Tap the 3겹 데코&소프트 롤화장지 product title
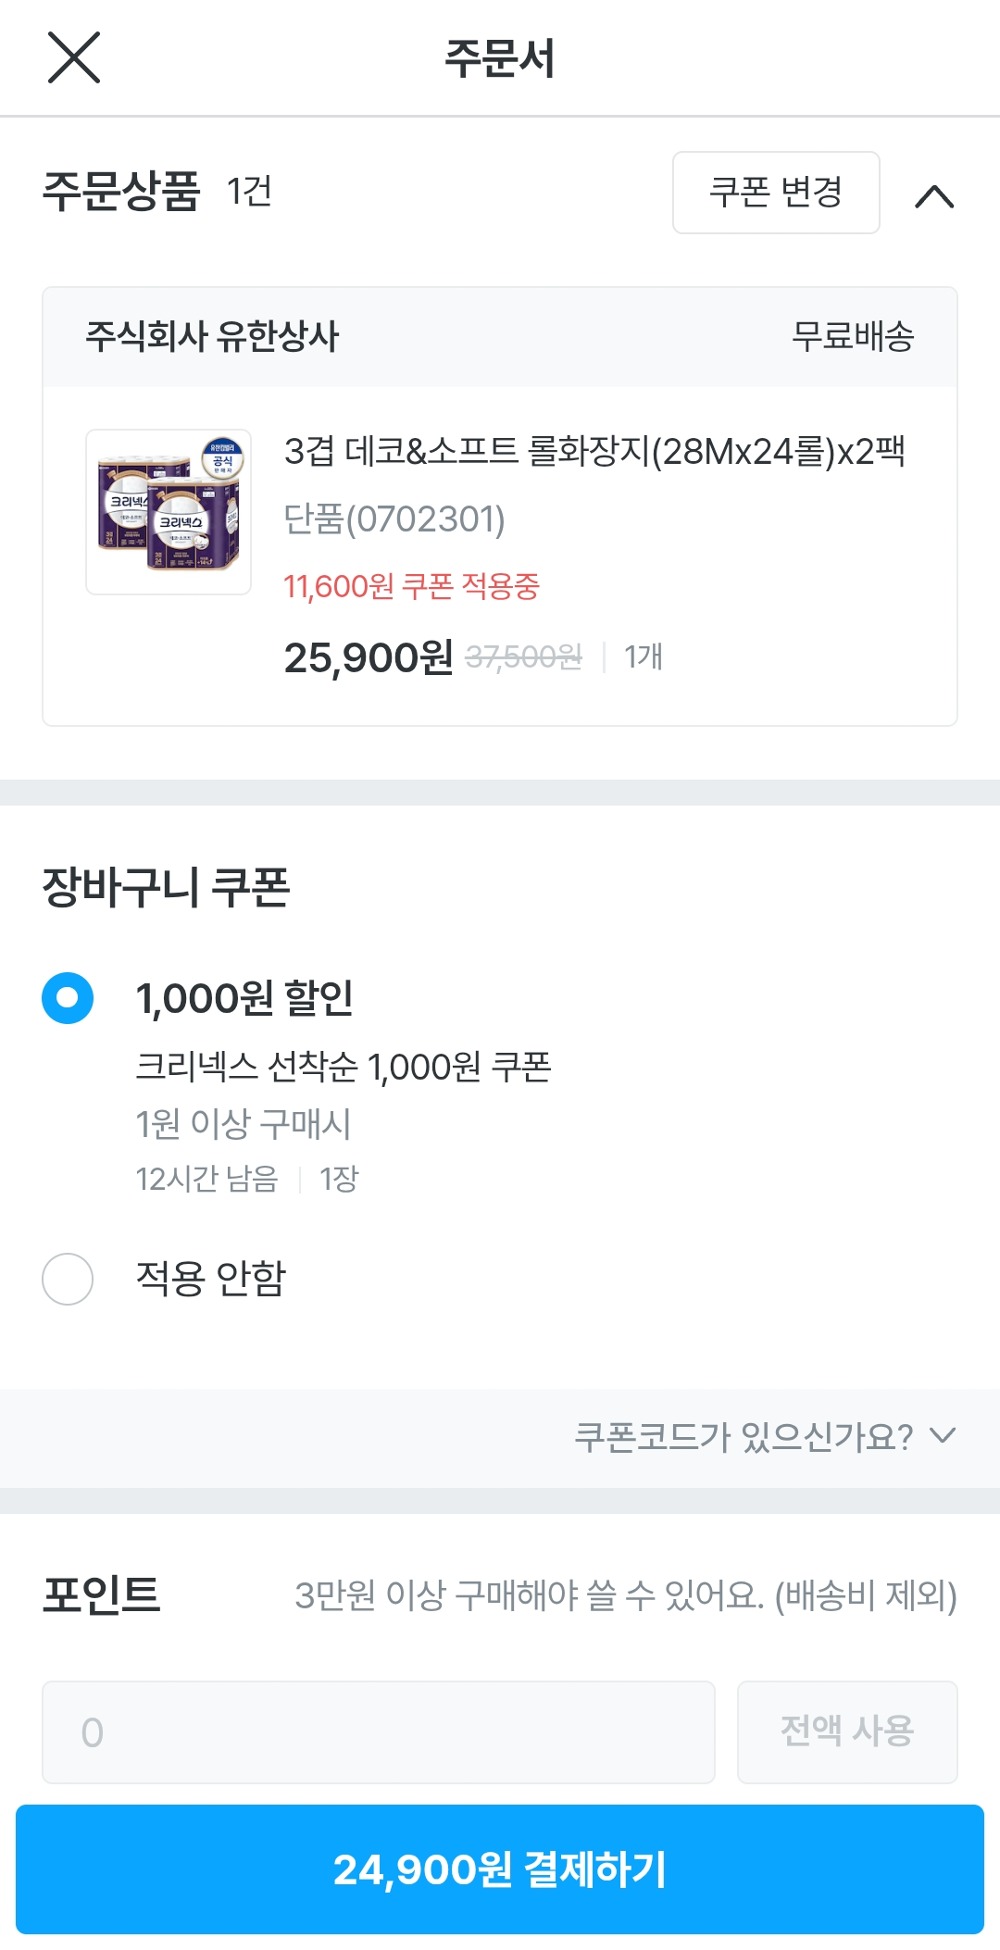 [594, 451]
